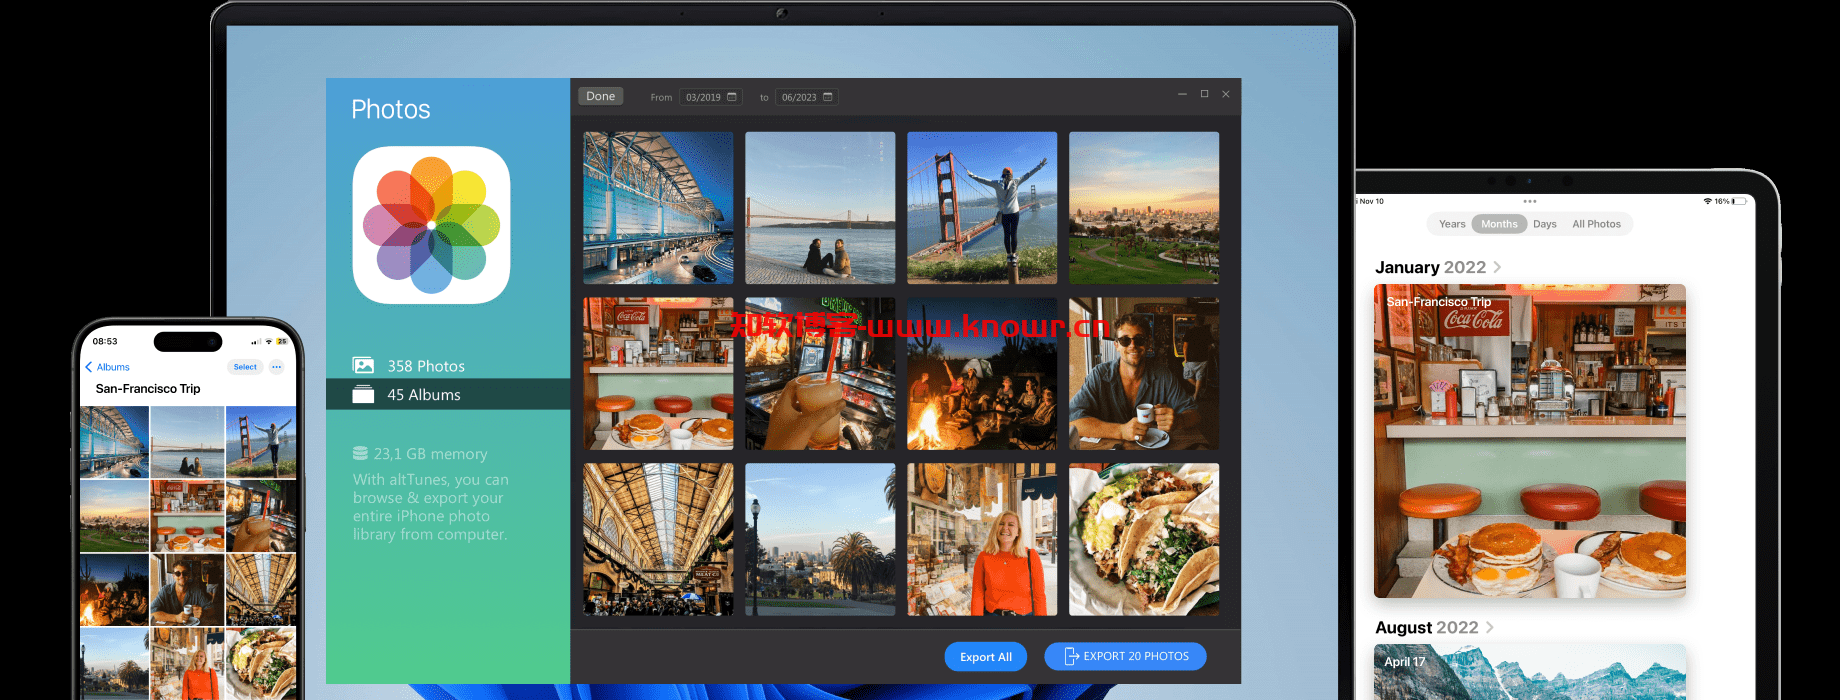Expand August 2022 chevron on iPad

click(1489, 627)
